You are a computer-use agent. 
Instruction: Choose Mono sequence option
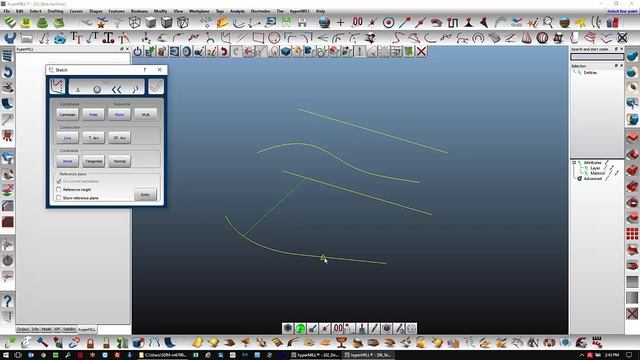pos(119,115)
